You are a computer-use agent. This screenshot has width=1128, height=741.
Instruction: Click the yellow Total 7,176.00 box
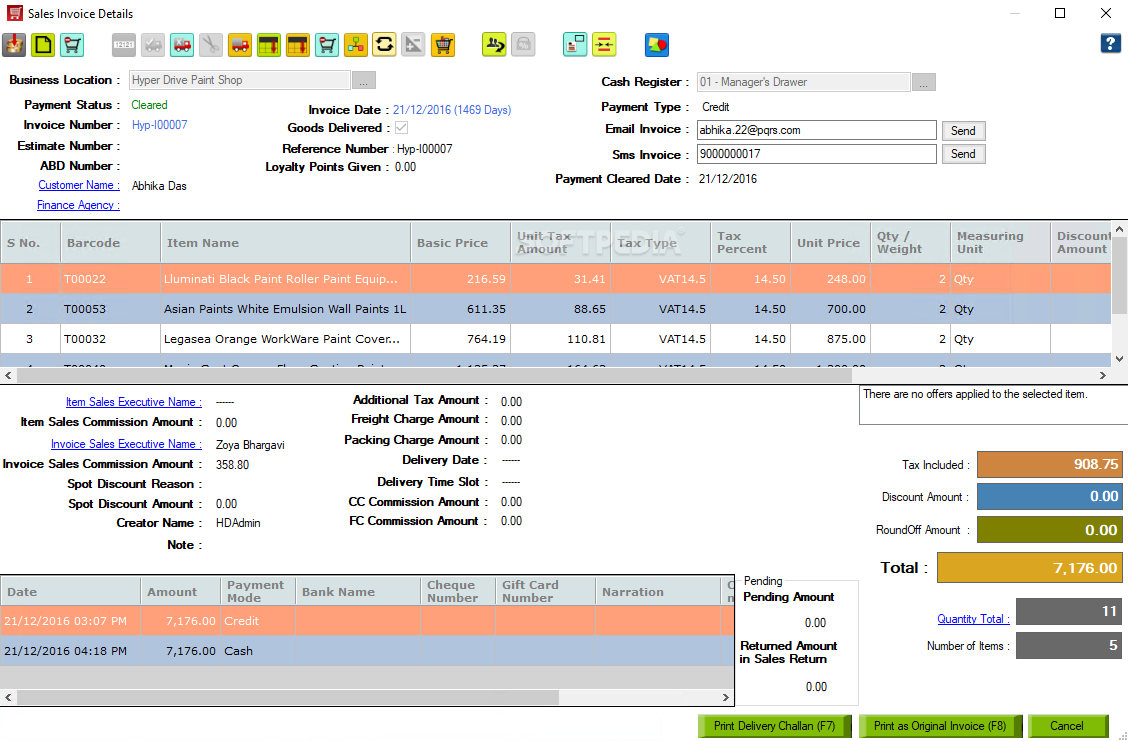1029,568
